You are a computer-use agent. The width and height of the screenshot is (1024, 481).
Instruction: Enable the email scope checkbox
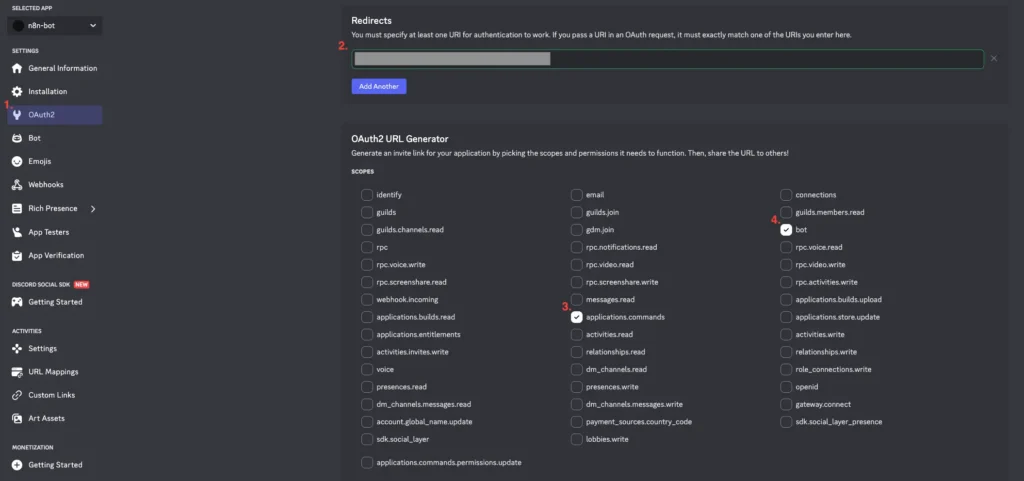[577, 195]
